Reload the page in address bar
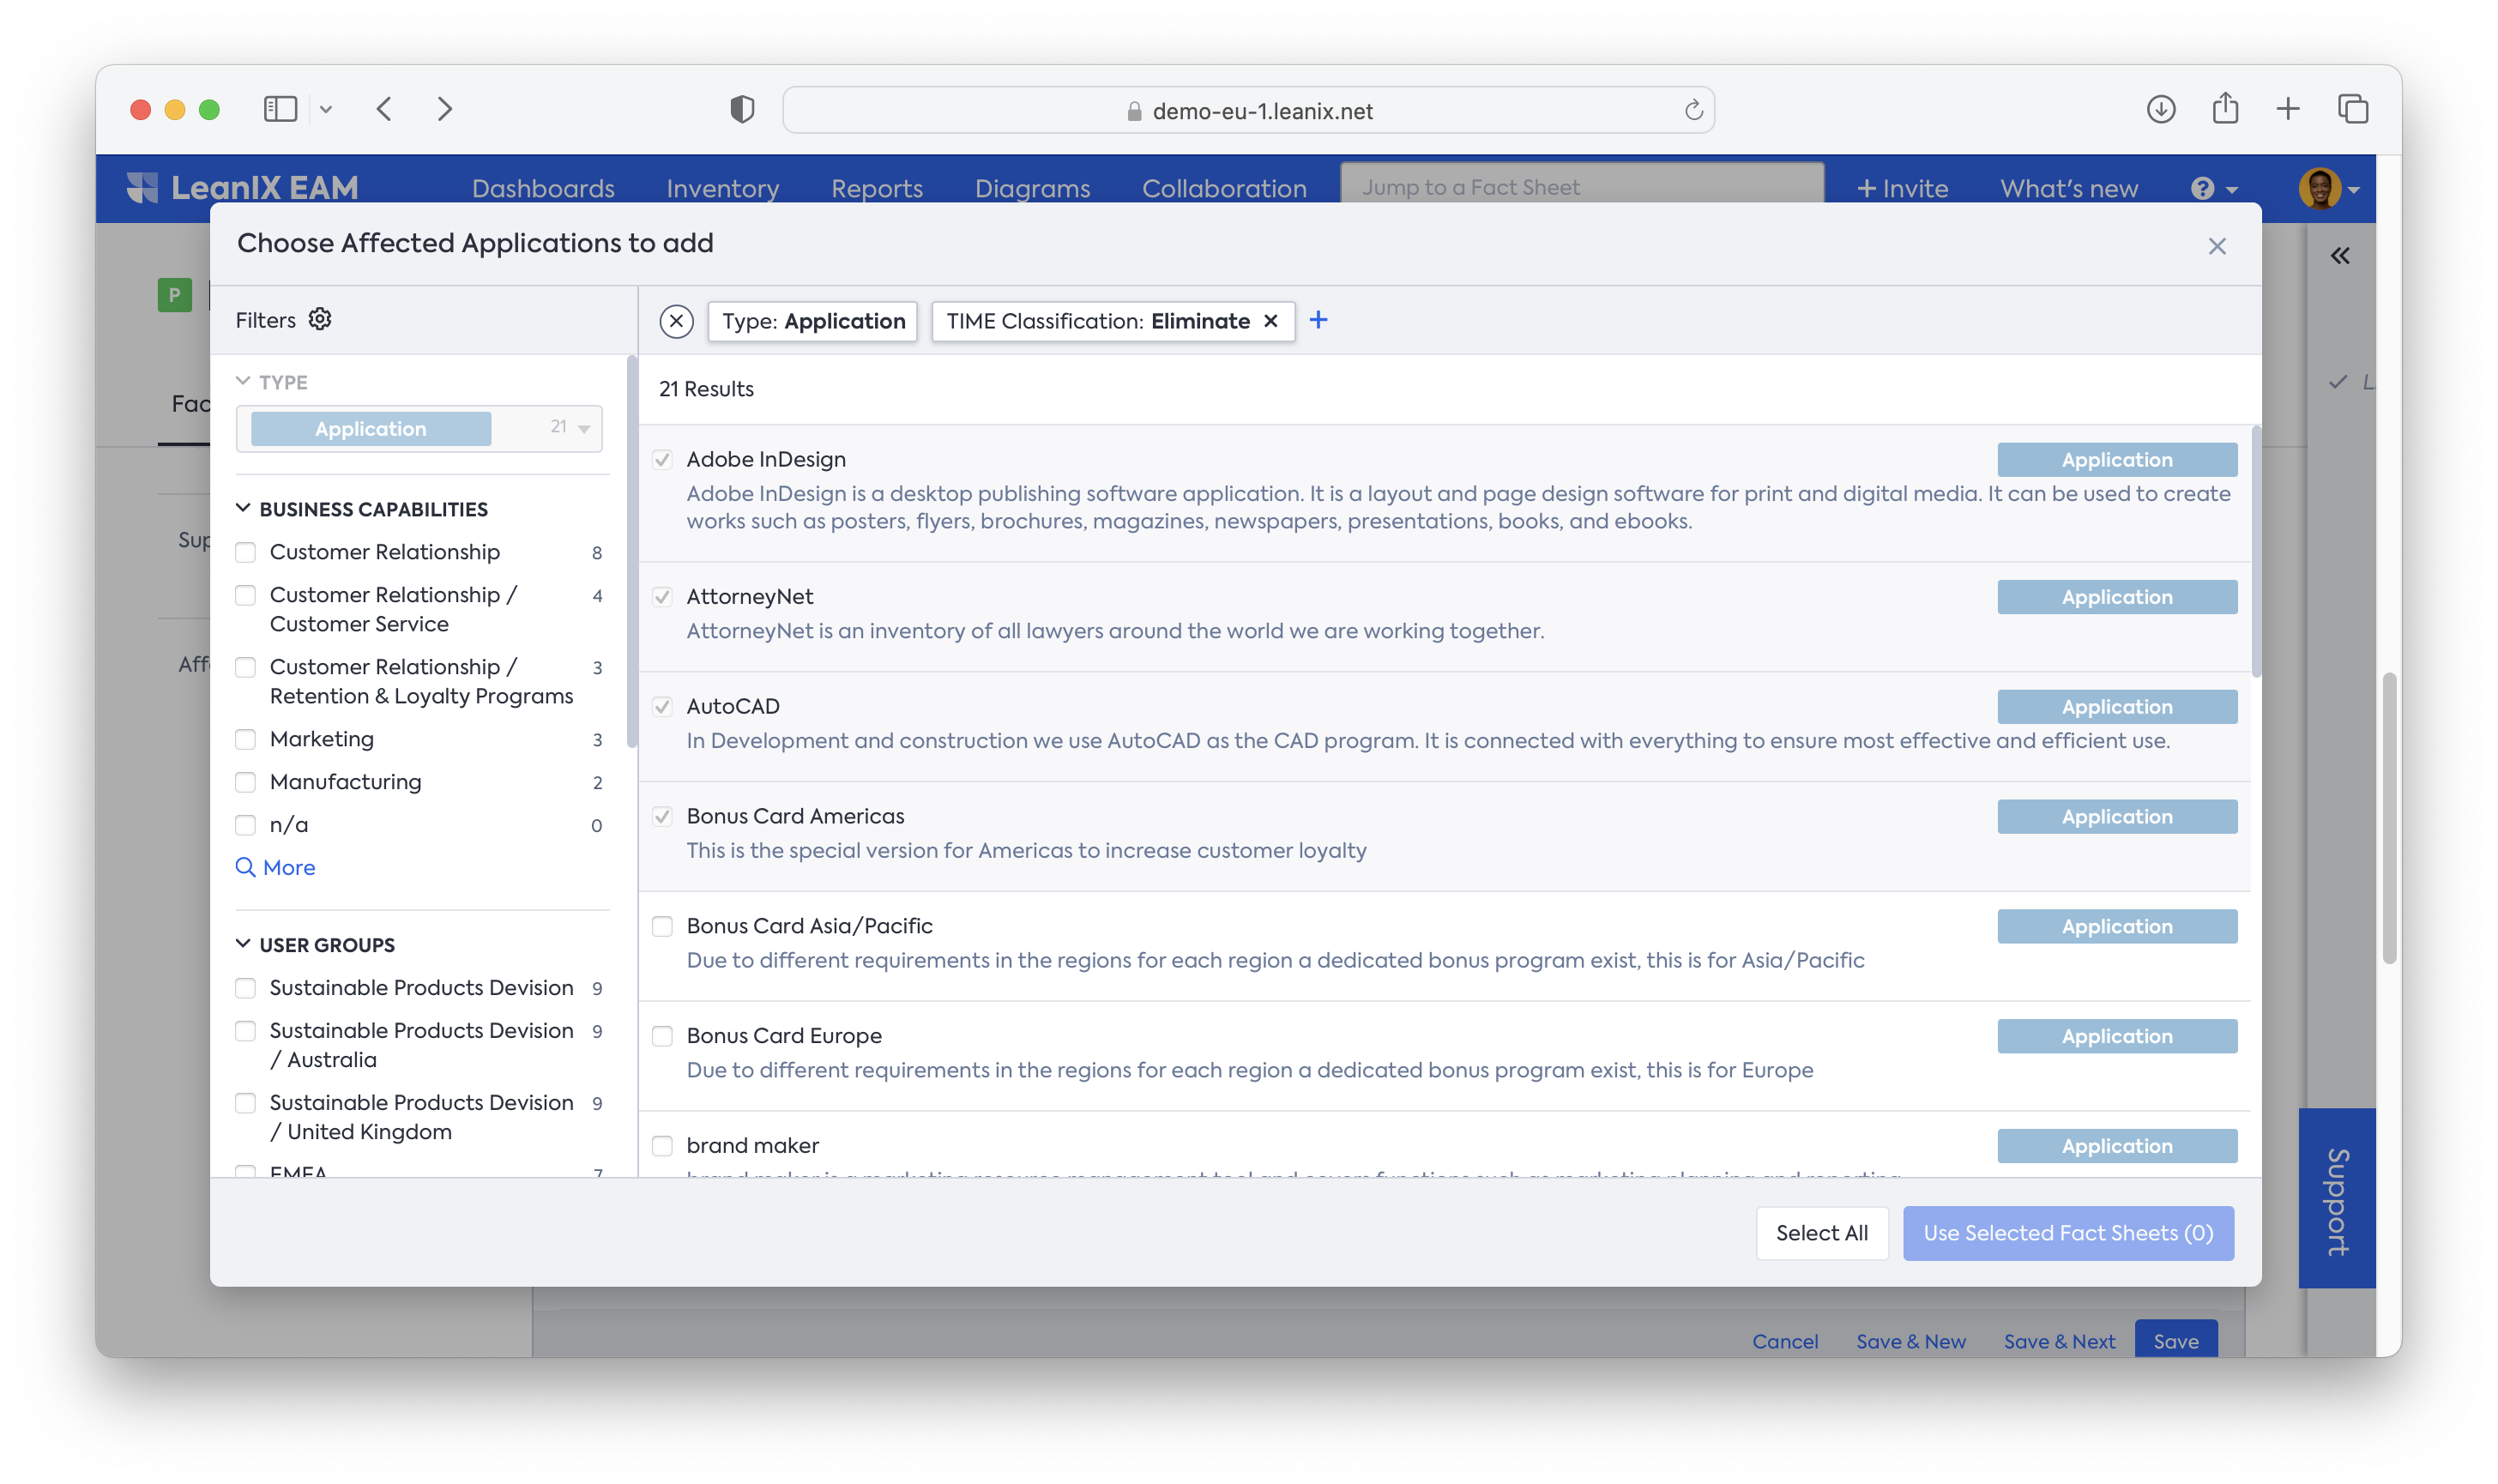Viewport: 2498px width, 1484px height. 1693,110
